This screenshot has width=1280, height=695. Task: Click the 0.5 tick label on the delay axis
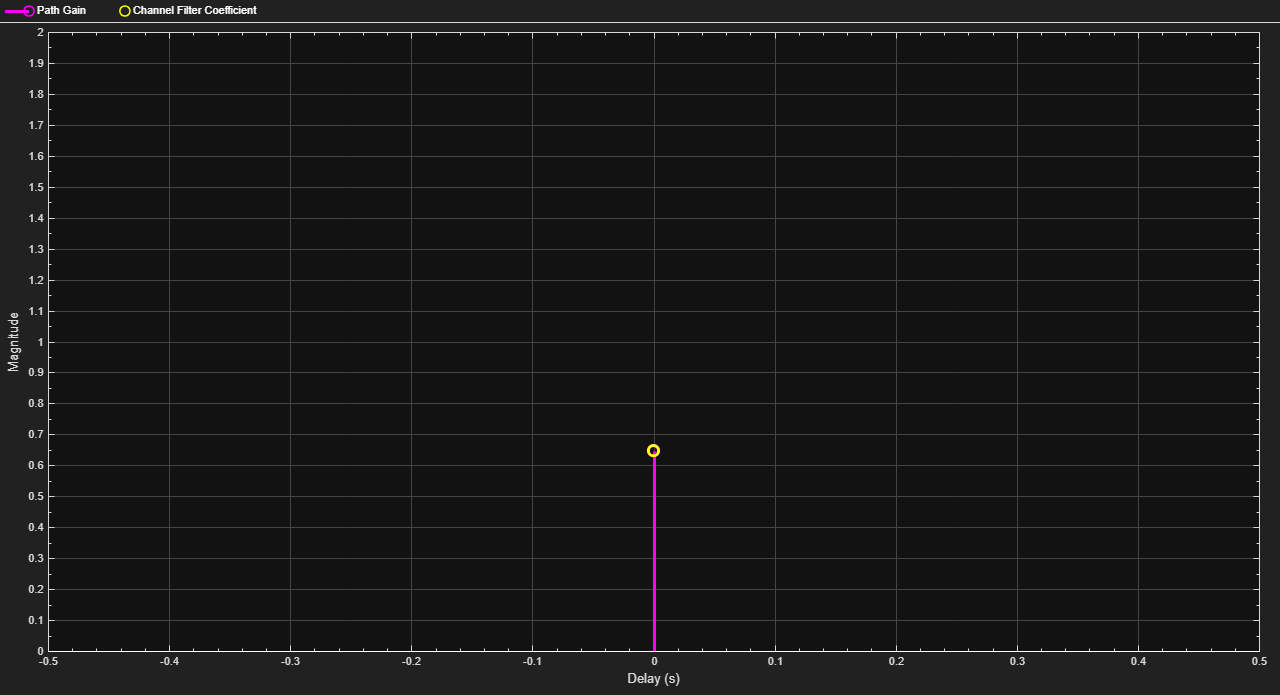pos(1259,661)
